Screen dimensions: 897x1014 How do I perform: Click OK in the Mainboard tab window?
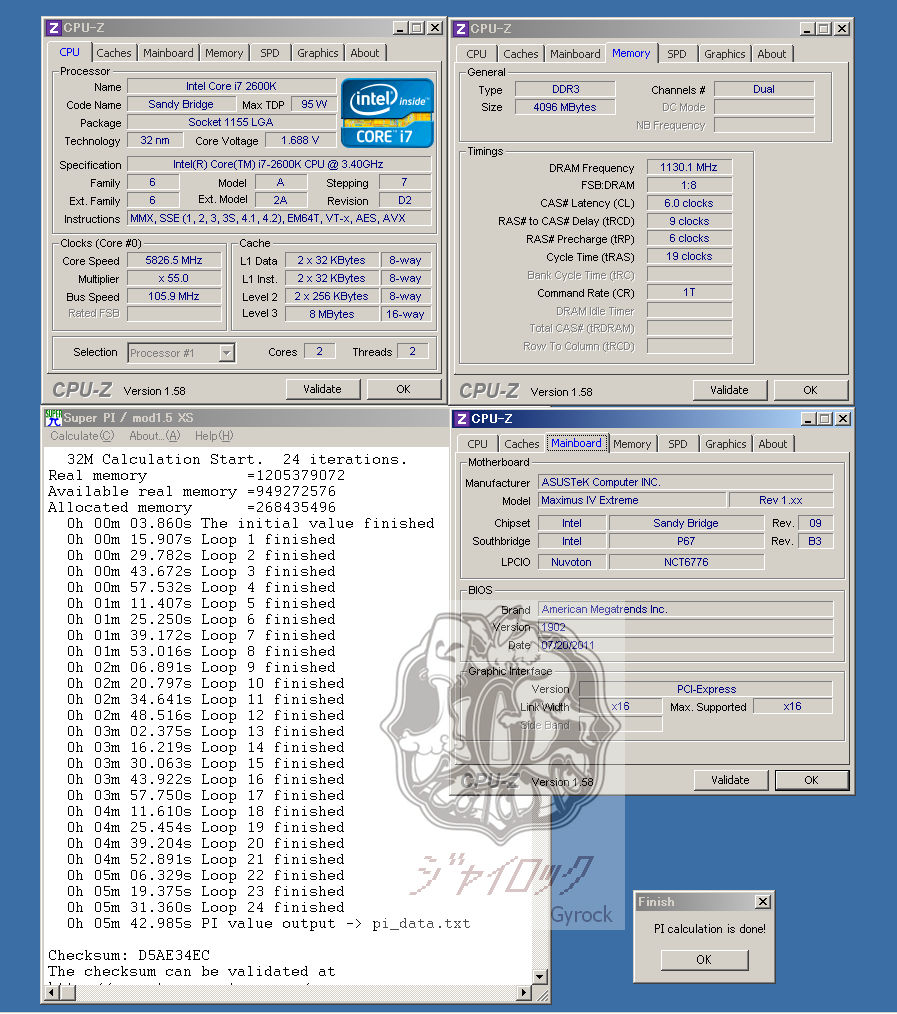pos(812,781)
